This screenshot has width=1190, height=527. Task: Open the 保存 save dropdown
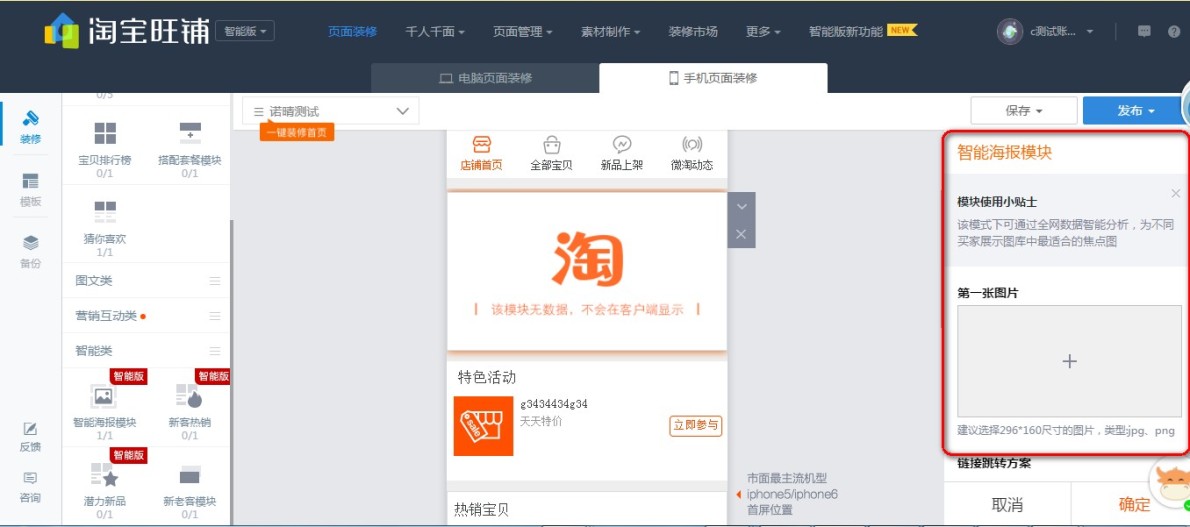point(1023,111)
